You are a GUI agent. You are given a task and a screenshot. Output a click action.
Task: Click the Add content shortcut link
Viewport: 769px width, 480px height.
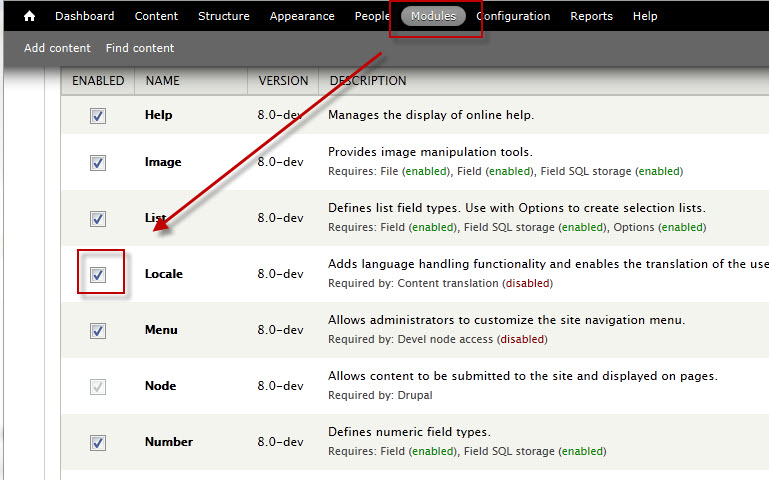click(57, 48)
